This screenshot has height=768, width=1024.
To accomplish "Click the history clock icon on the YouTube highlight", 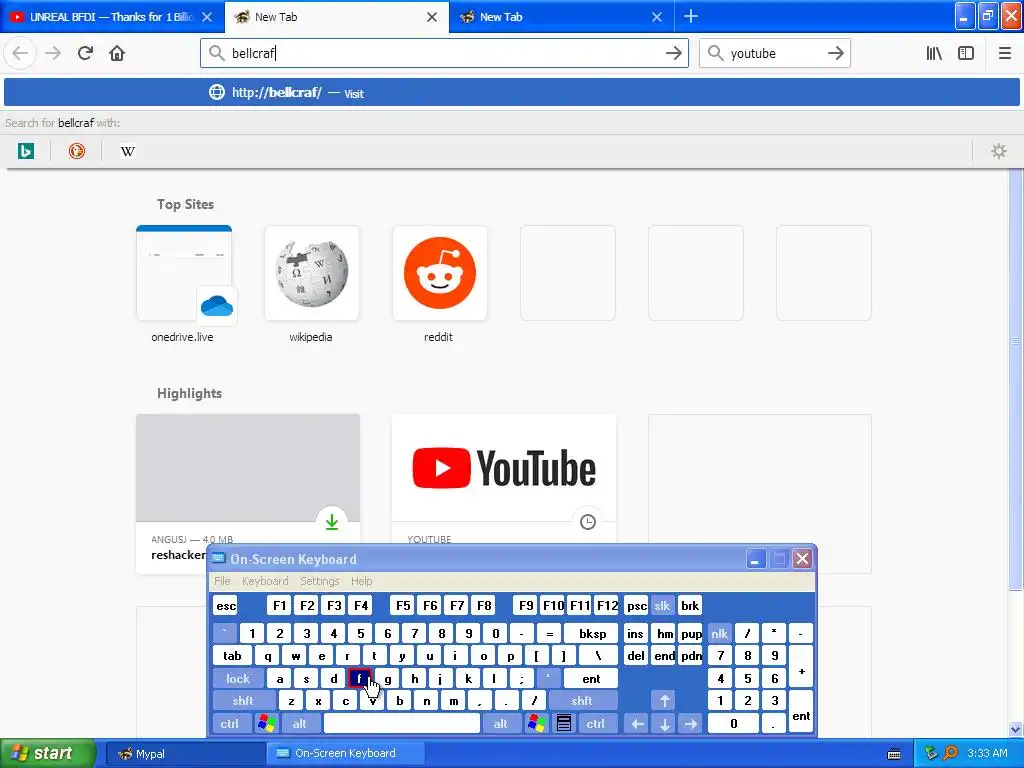I will [588, 522].
